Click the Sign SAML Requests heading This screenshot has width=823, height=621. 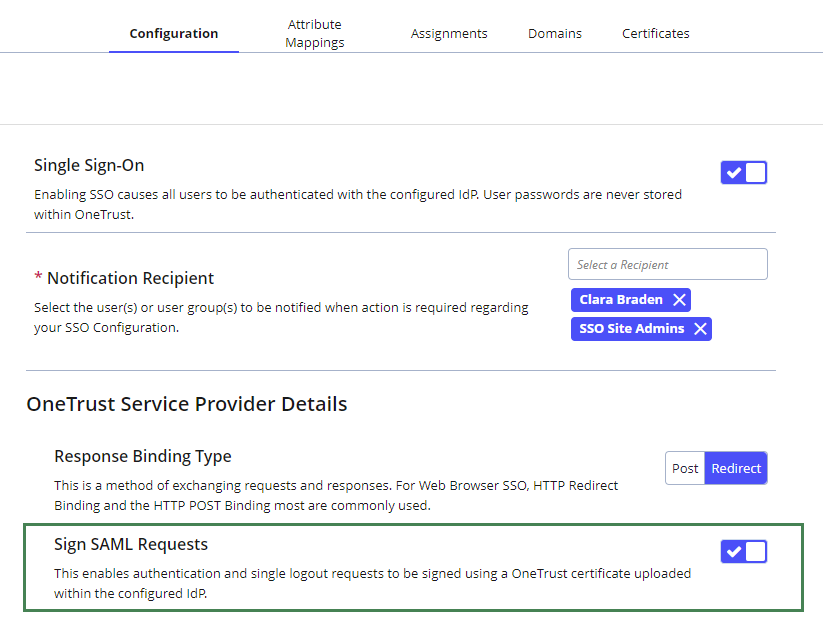(x=131, y=545)
